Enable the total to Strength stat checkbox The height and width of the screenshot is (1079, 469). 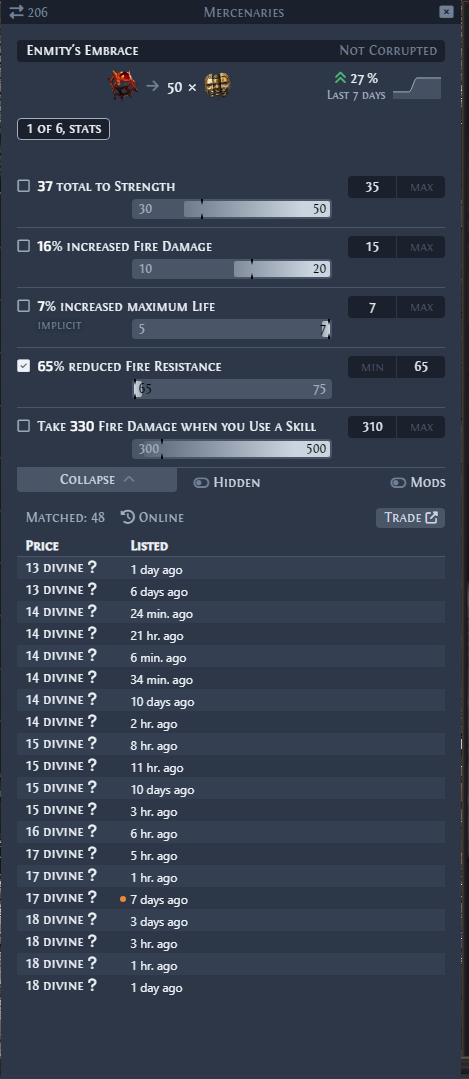(24, 186)
